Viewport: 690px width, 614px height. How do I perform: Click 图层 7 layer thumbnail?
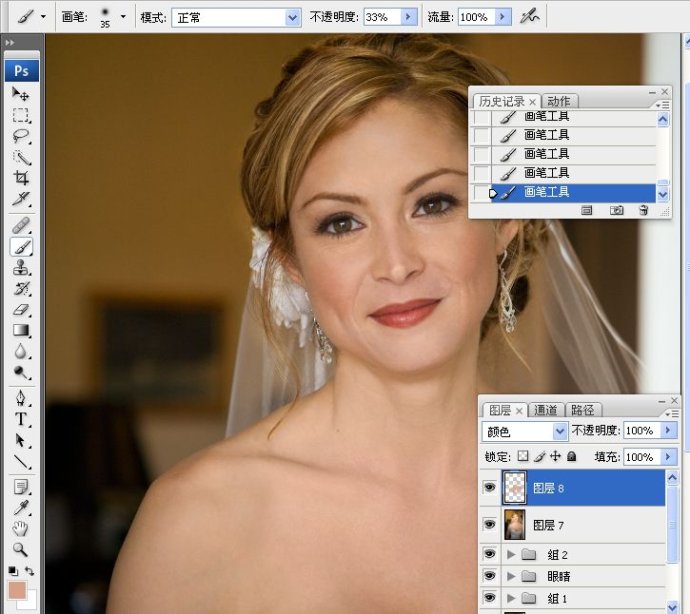click(514, 524)
